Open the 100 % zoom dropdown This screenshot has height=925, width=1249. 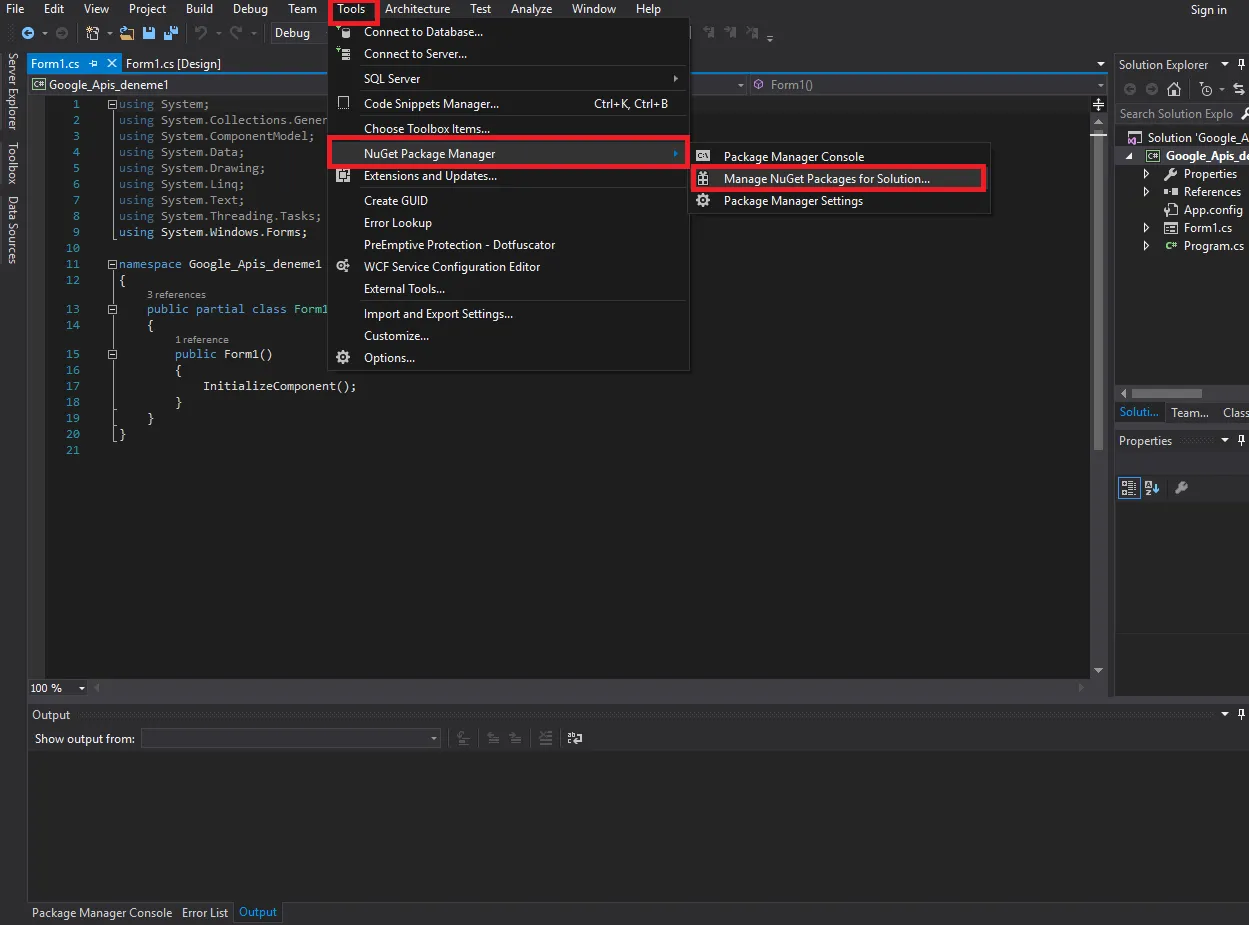pos(82,688)
